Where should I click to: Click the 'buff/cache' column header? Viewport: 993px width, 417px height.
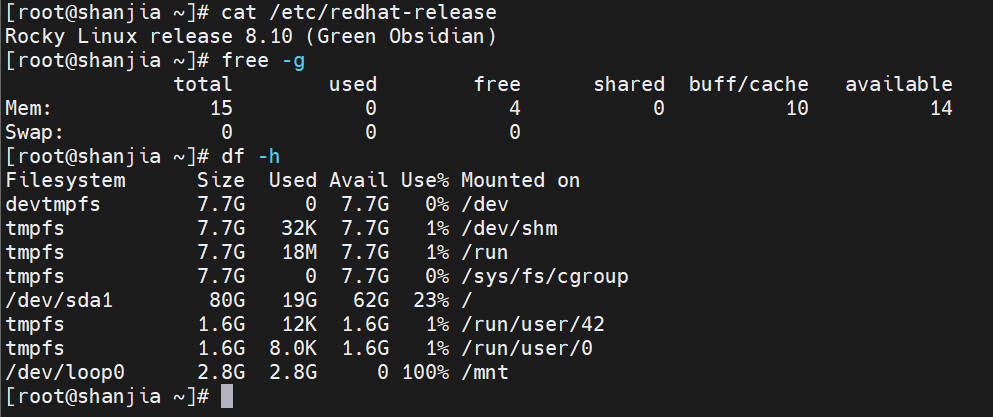[x=748, y=85]
